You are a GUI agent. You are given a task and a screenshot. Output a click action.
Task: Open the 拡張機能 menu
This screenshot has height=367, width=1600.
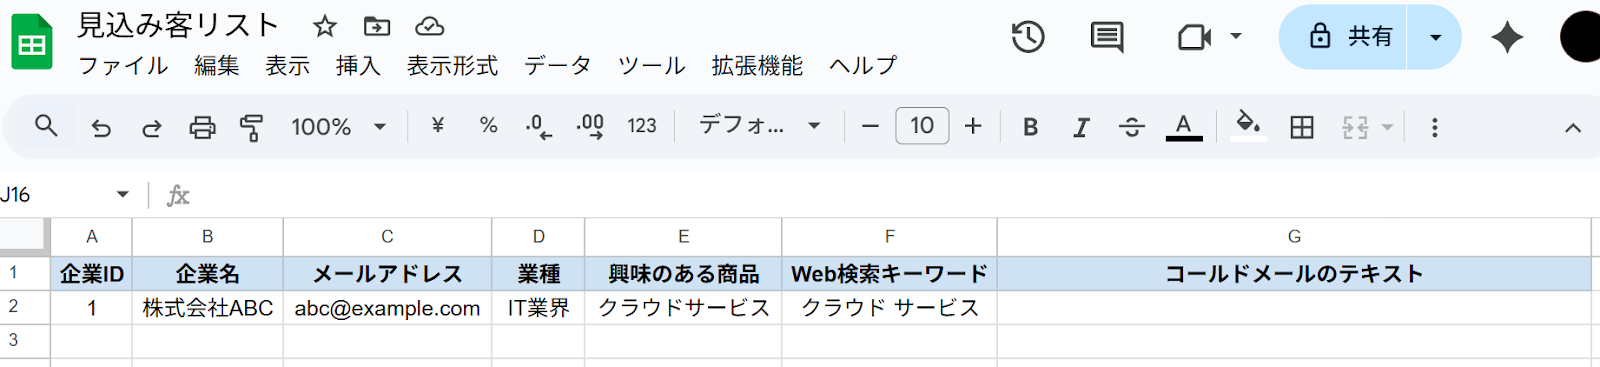(x=757, y=66)
